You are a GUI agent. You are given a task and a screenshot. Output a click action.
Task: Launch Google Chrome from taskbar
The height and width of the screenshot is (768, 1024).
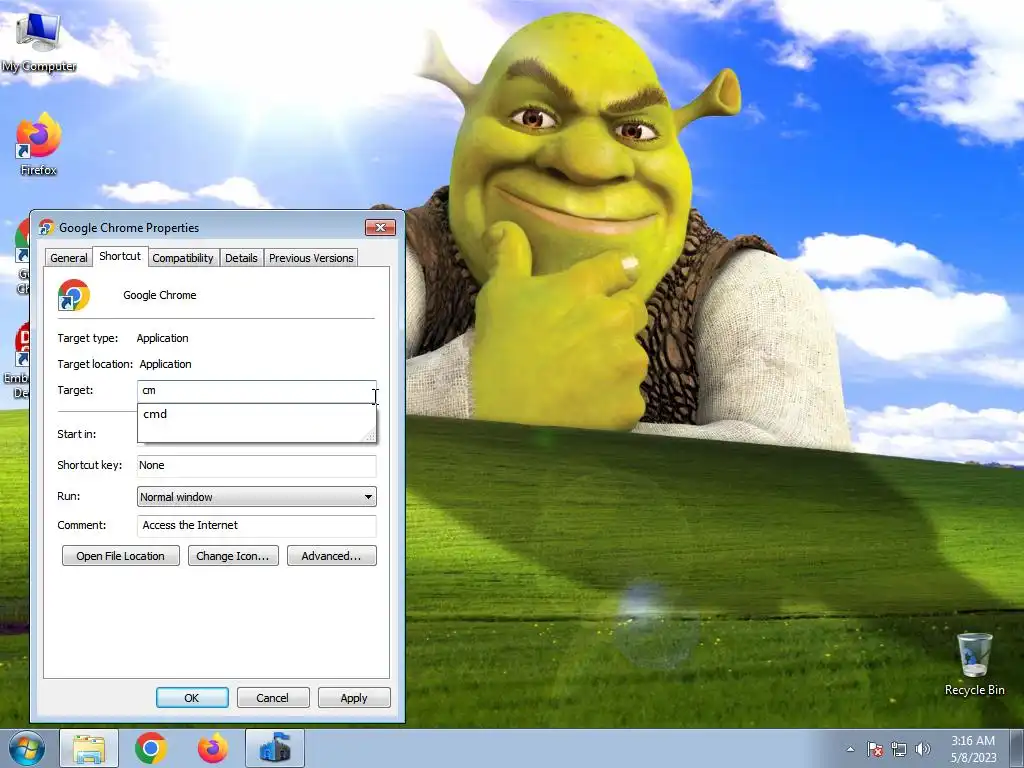151,748
